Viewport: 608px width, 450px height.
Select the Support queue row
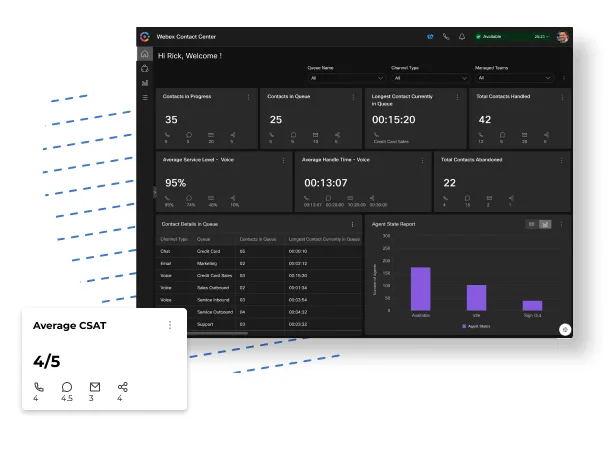[275, 324]
